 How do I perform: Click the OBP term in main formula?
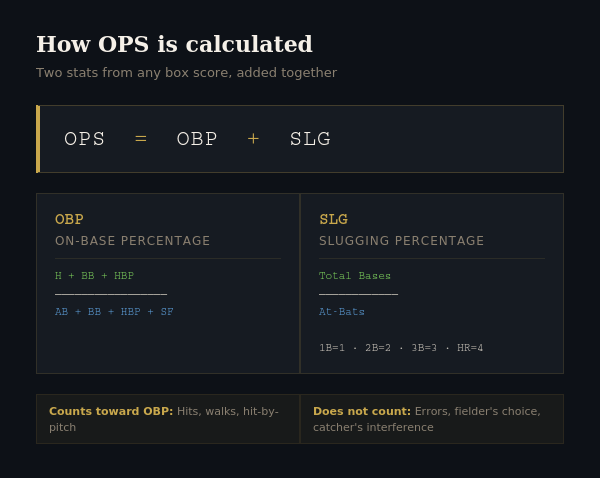197,139
